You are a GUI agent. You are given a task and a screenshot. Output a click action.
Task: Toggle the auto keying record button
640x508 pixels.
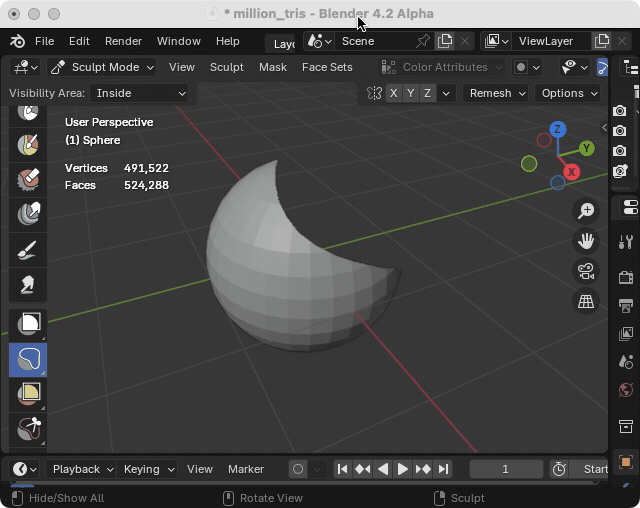pos(298,469)
